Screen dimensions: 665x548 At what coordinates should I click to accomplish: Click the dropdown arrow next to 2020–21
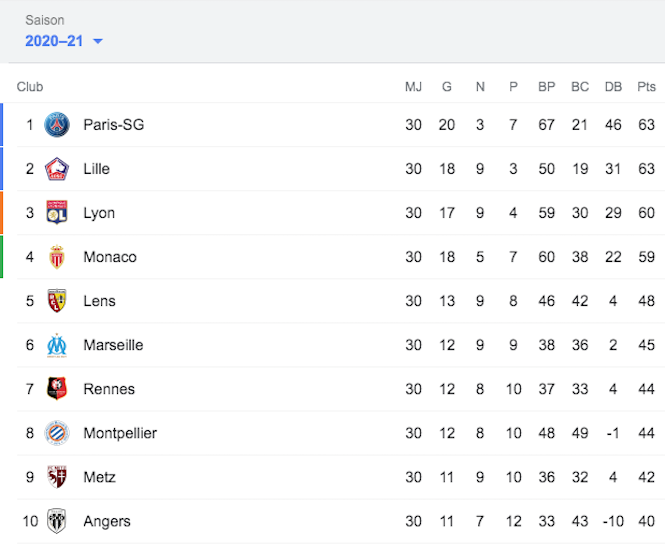pyautogui.click(x=98, y=41)
